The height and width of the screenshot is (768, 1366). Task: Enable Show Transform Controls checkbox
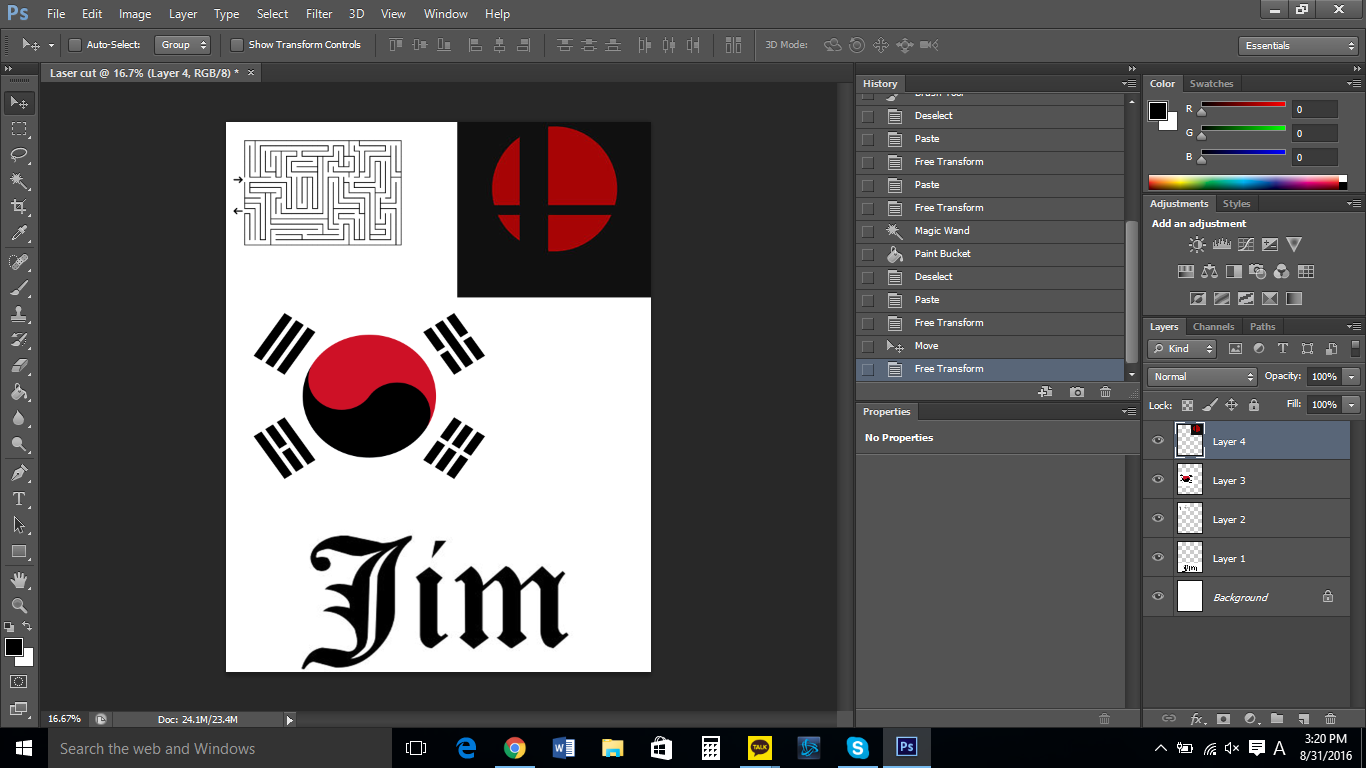237,45
